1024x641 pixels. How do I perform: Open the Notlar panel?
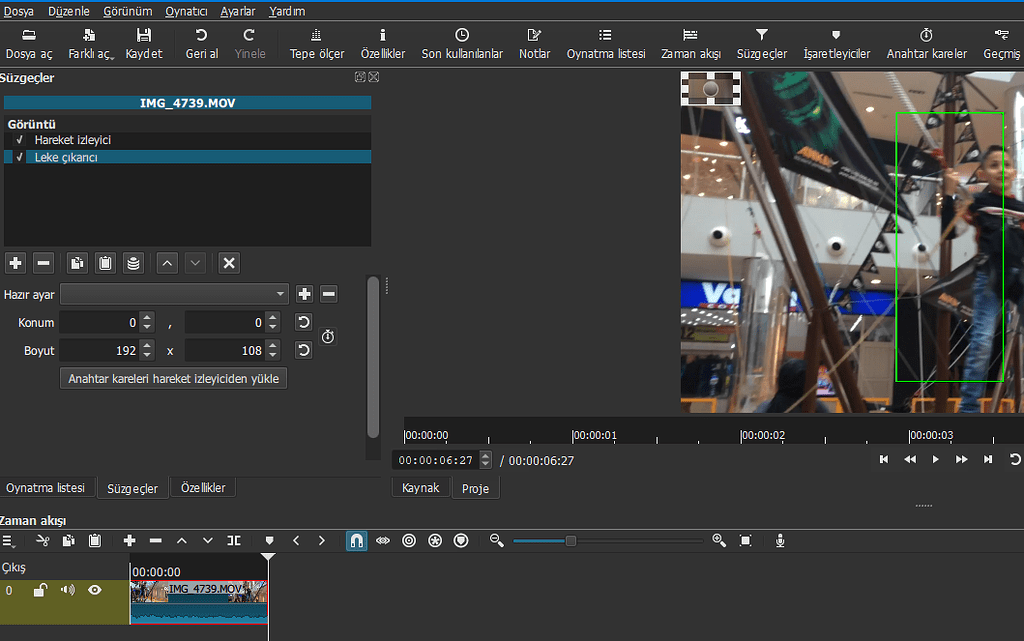tap(534, 44)
